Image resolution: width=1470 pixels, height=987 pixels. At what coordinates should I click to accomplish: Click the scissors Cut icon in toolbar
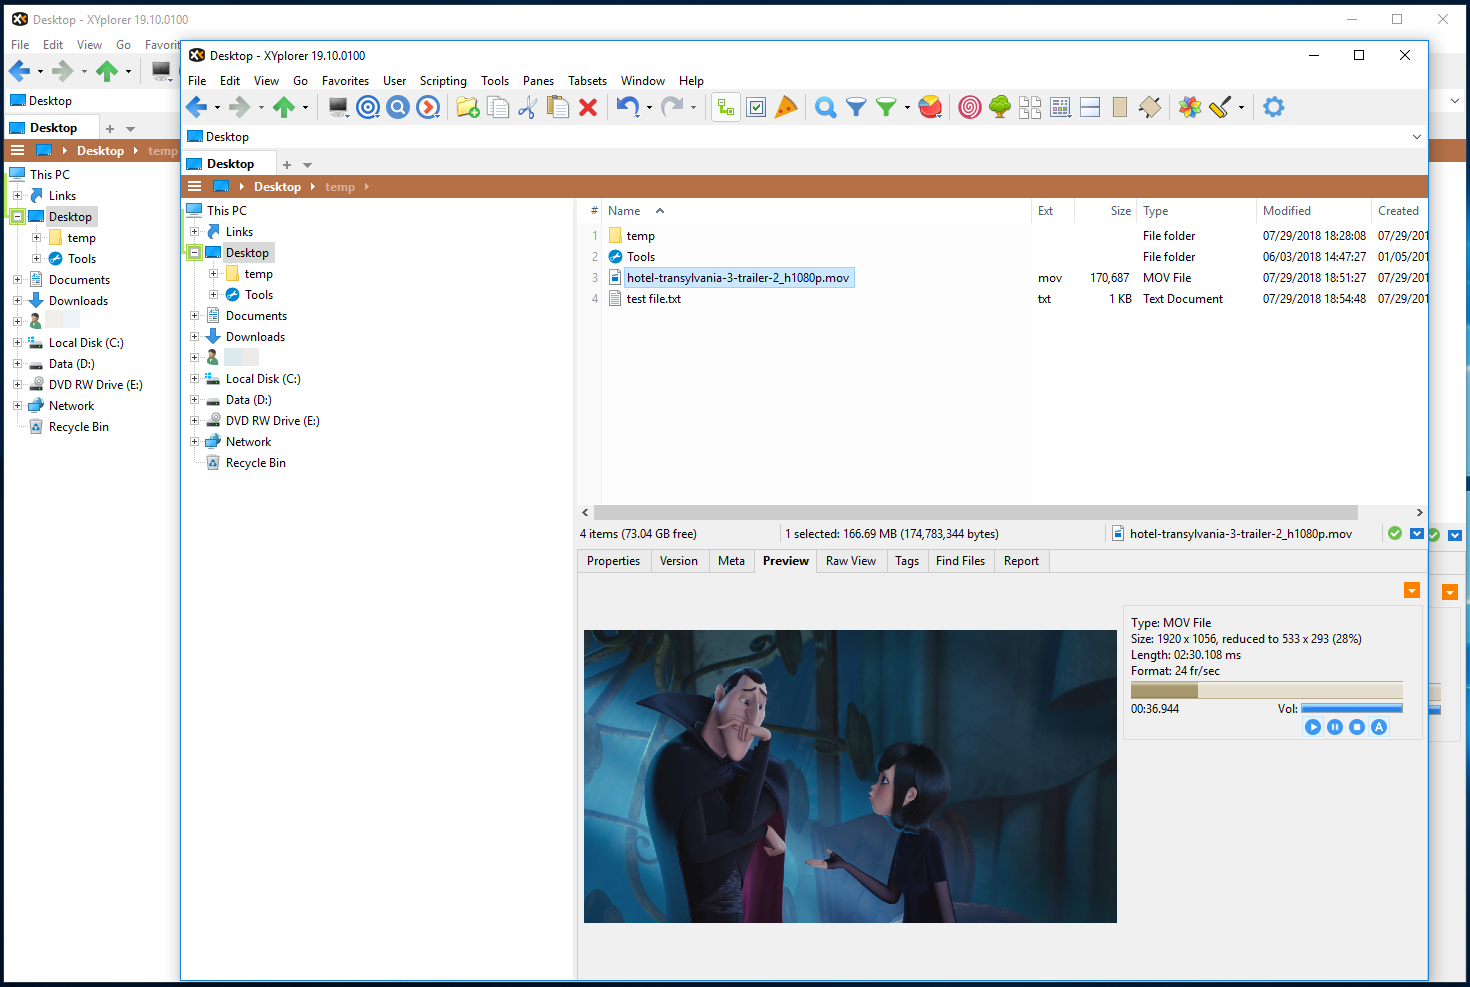point(528,108)
